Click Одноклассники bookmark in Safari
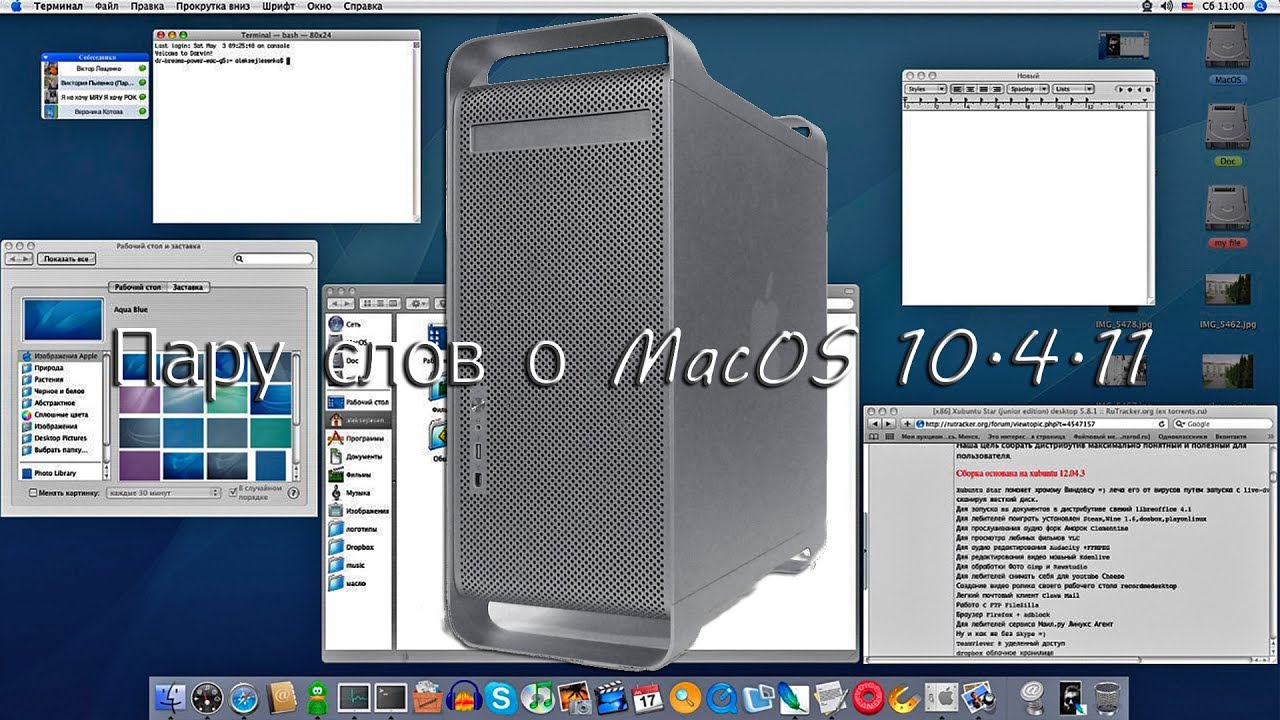The width and height of the screenshot is (1280, 720). click(x=1184, y=437)
